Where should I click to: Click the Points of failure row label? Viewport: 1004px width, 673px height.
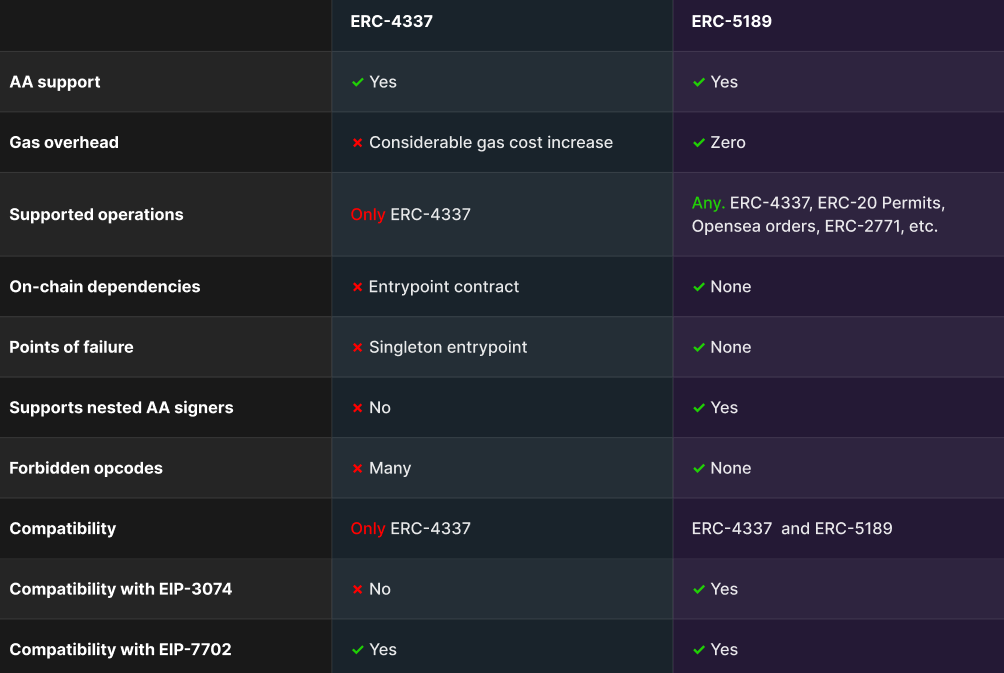click(71, 347)
